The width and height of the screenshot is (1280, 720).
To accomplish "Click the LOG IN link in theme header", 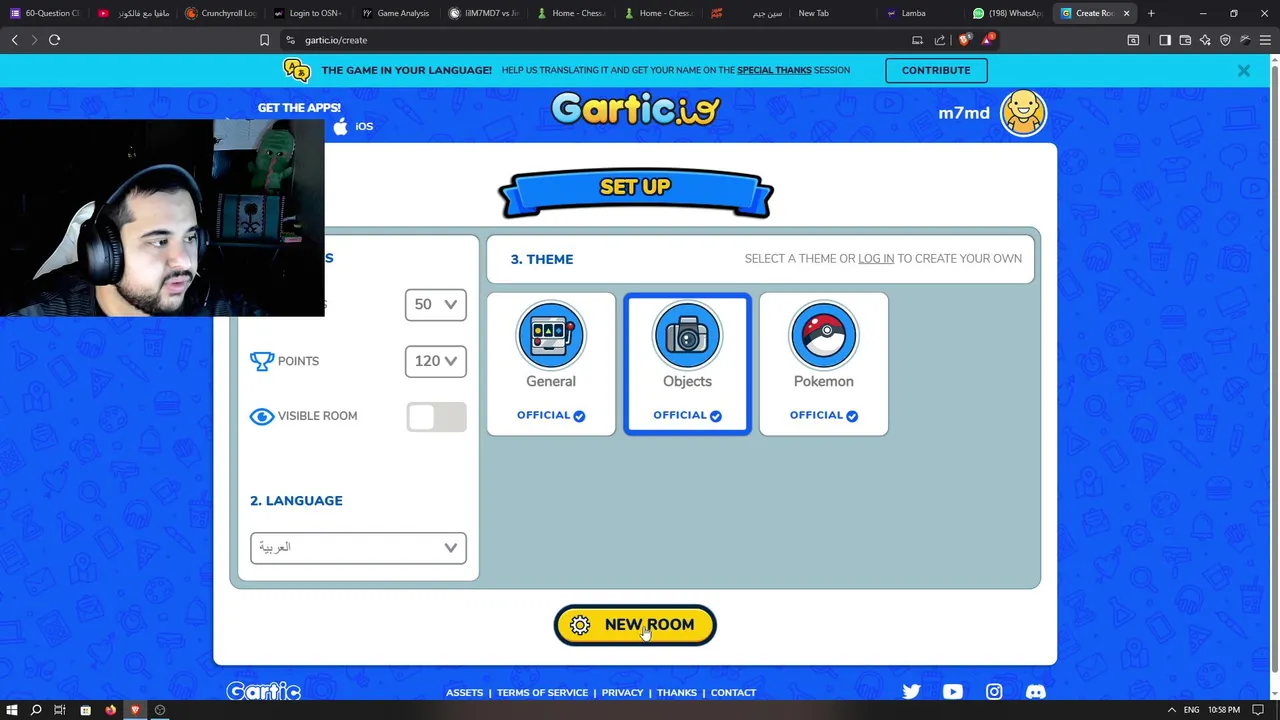I will point(876,258).
